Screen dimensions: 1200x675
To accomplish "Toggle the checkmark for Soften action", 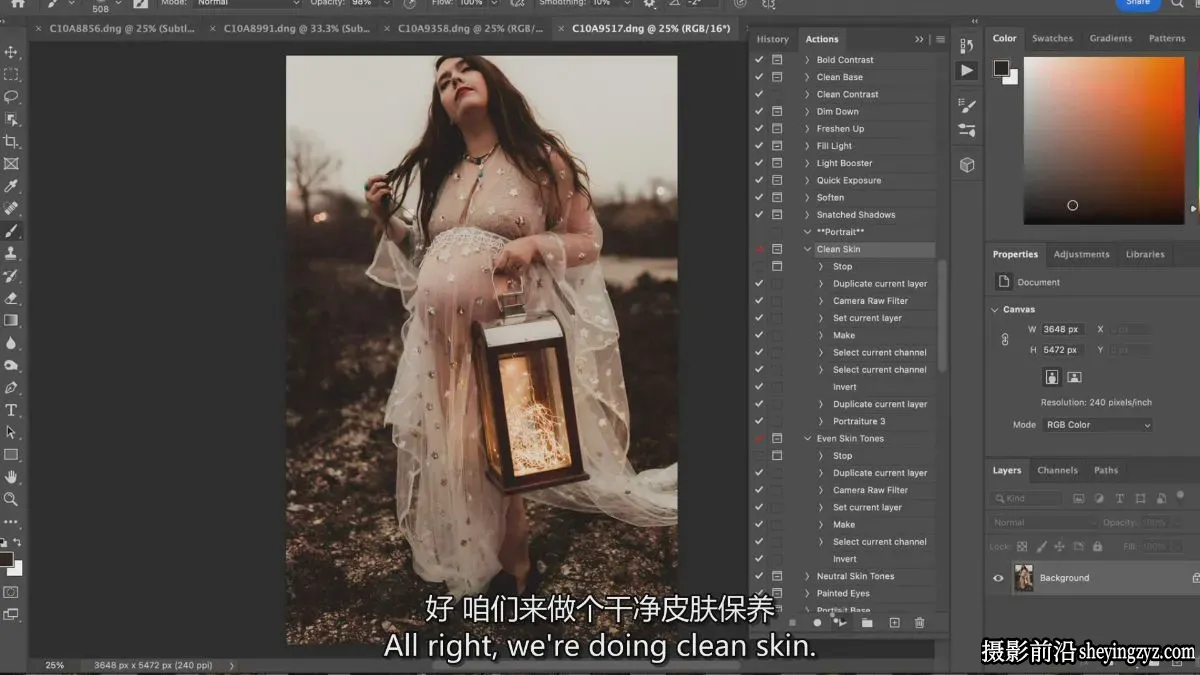I will 759,198.
